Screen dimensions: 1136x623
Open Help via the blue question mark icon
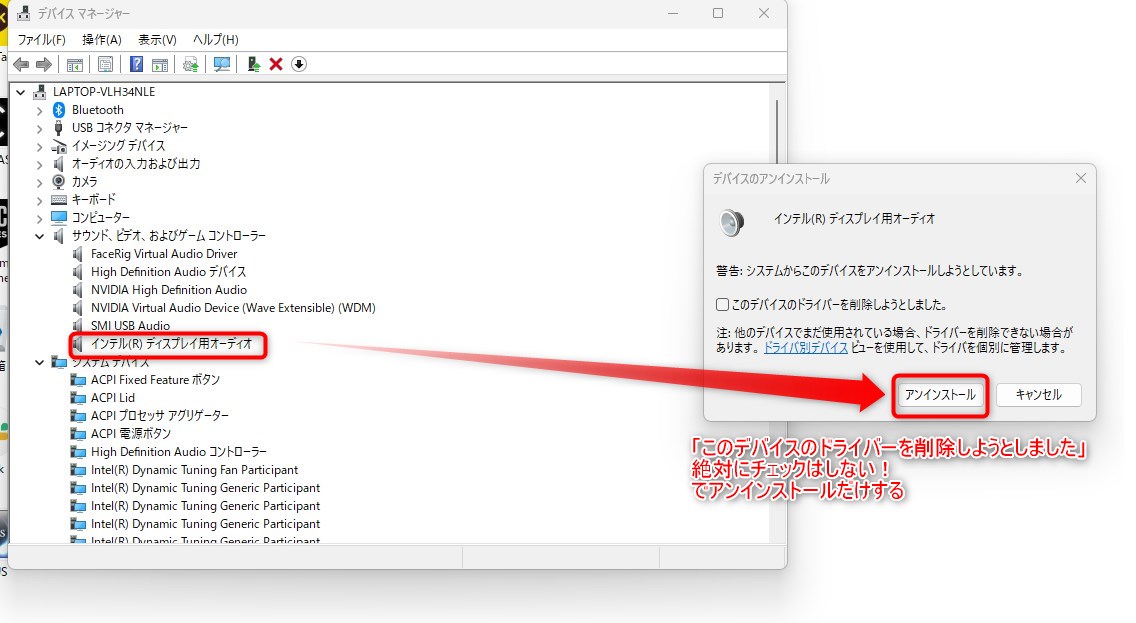pyautogui.click(x=137, y=63)
